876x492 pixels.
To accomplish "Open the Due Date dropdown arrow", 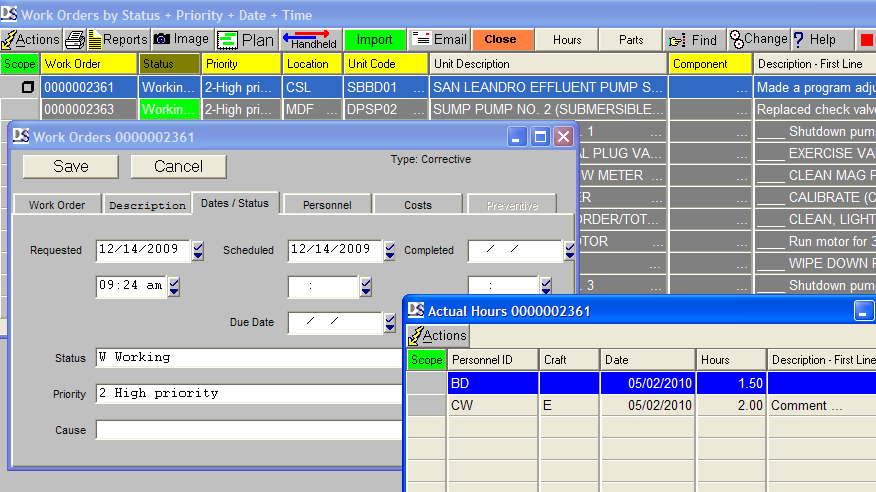I will [x=390, y=322].
